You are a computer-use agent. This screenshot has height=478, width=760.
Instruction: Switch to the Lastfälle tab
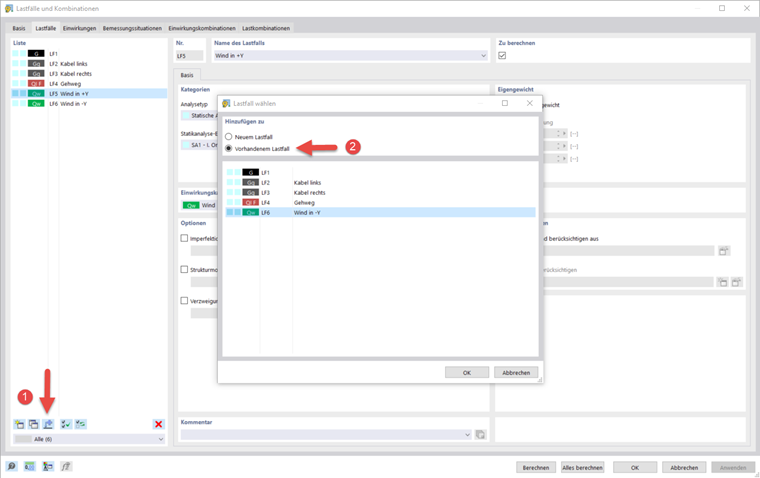[46, 28]
